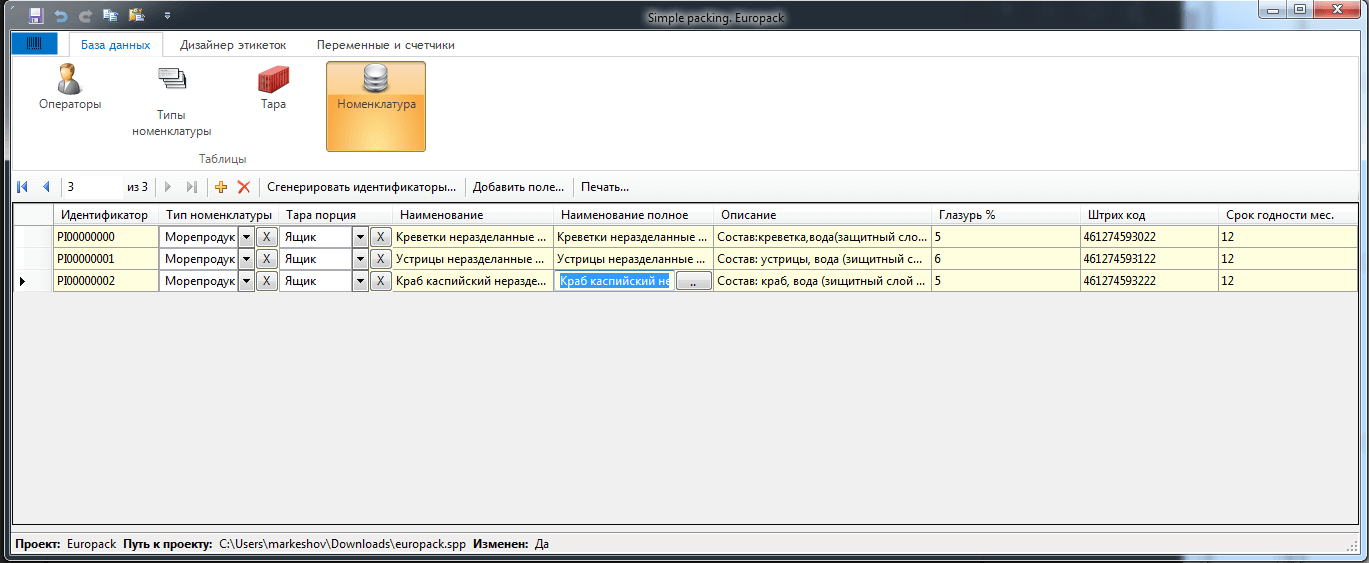Add new record with plus icon
Screen dimensions: 1369x563
pos(221,187)
